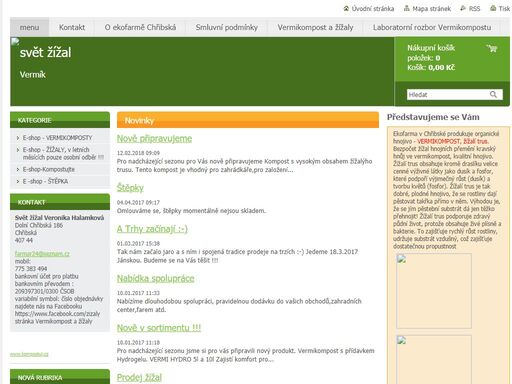The image size is (512, 384).
Task: Click the KONTAKT panel header
Action: pos(60,202)
